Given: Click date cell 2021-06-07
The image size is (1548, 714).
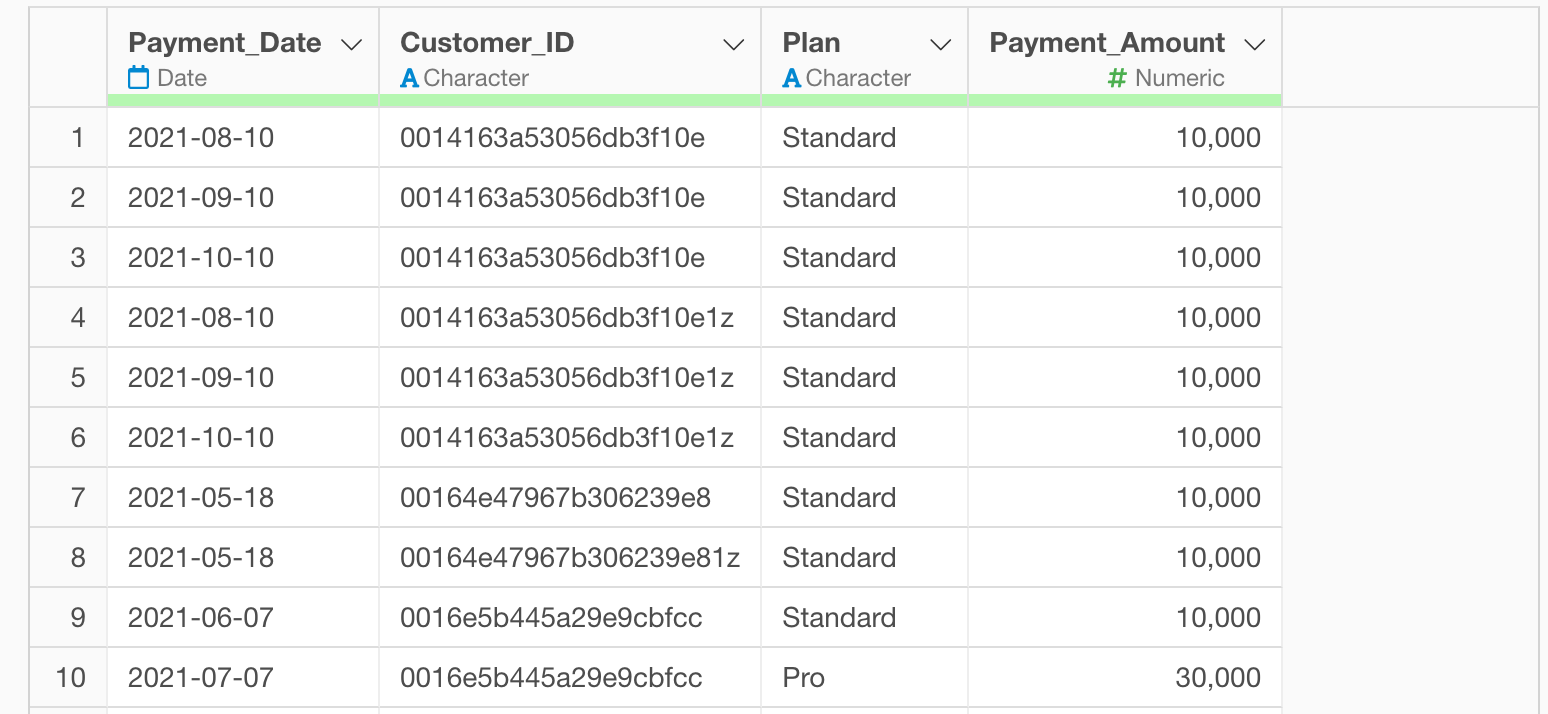Looking at the screenshot, I should point(200,618).
